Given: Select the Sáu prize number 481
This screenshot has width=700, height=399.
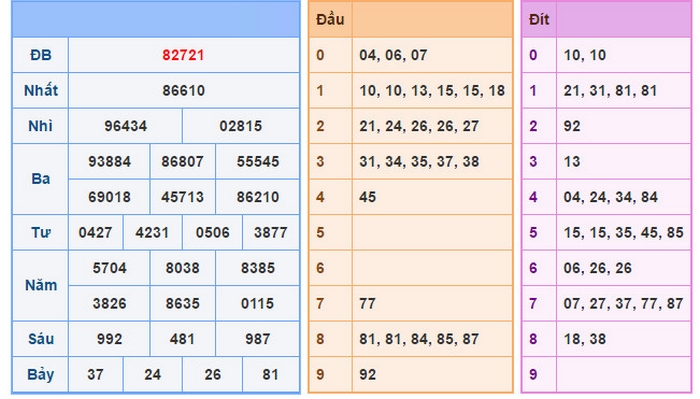Looking at the screenshot, I should (x=182, y=339).
